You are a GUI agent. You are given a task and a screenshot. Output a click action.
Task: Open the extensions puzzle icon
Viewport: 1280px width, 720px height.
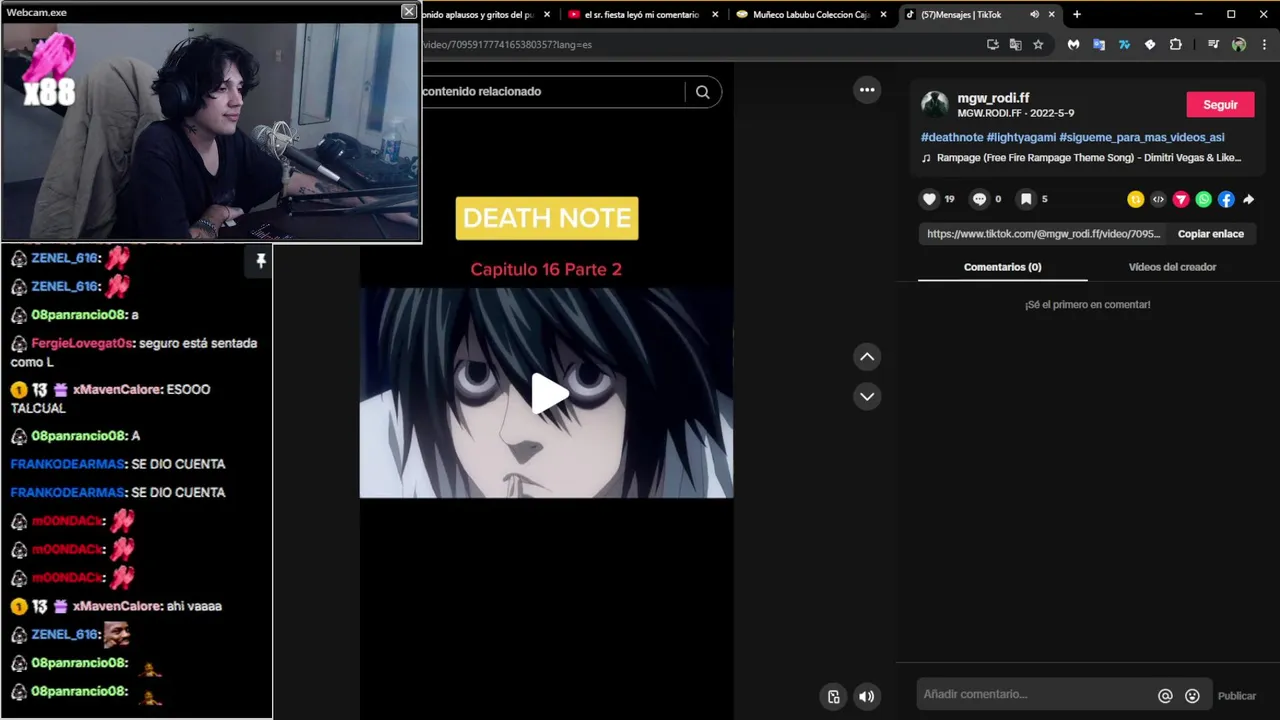tap(1176, 44)
